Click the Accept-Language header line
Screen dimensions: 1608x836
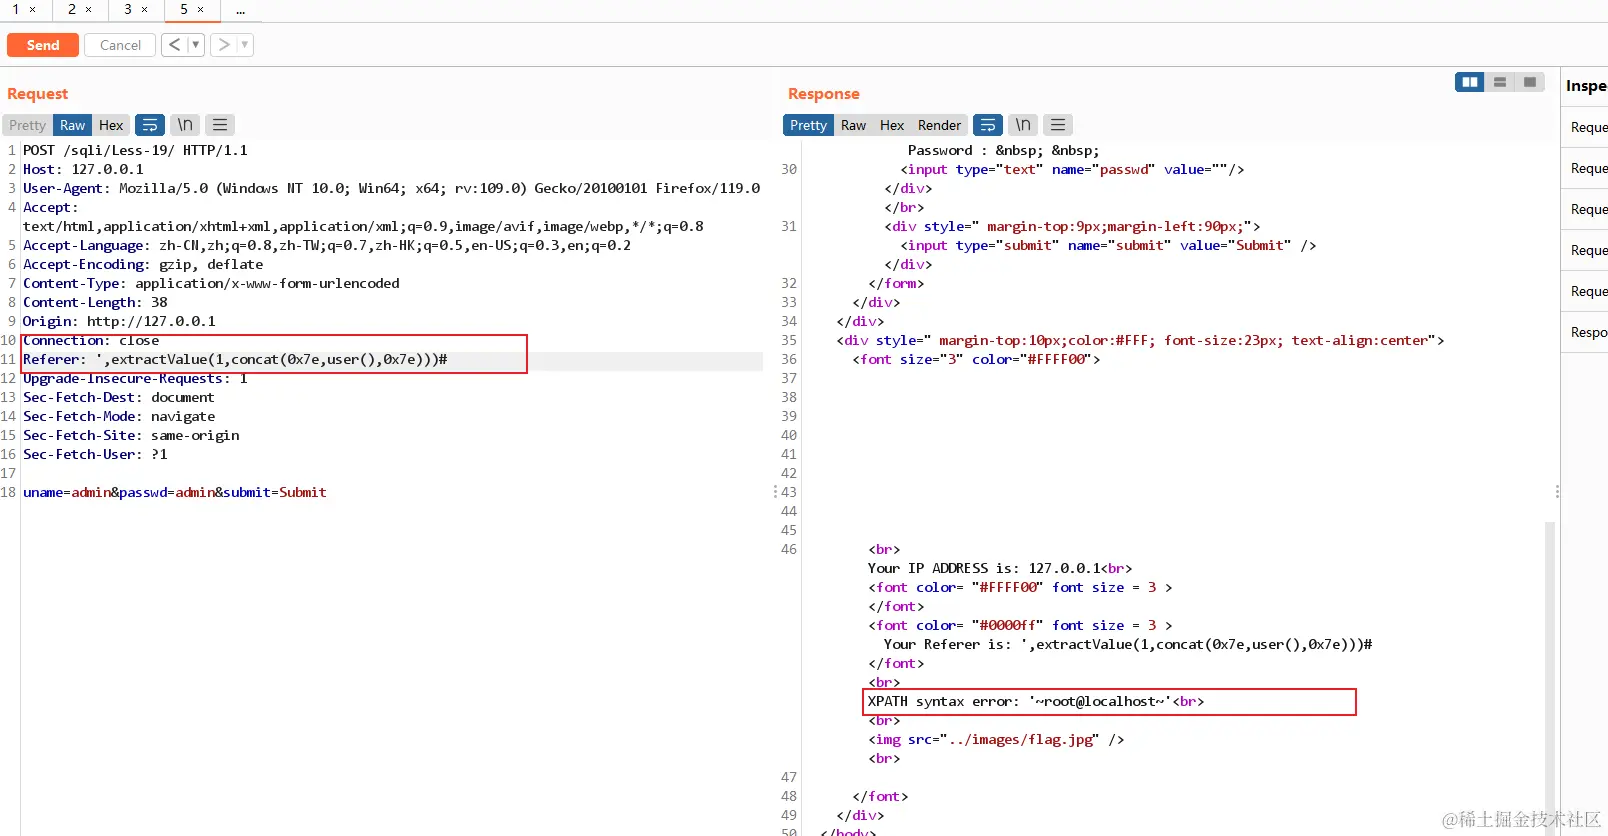pos(327,245)
